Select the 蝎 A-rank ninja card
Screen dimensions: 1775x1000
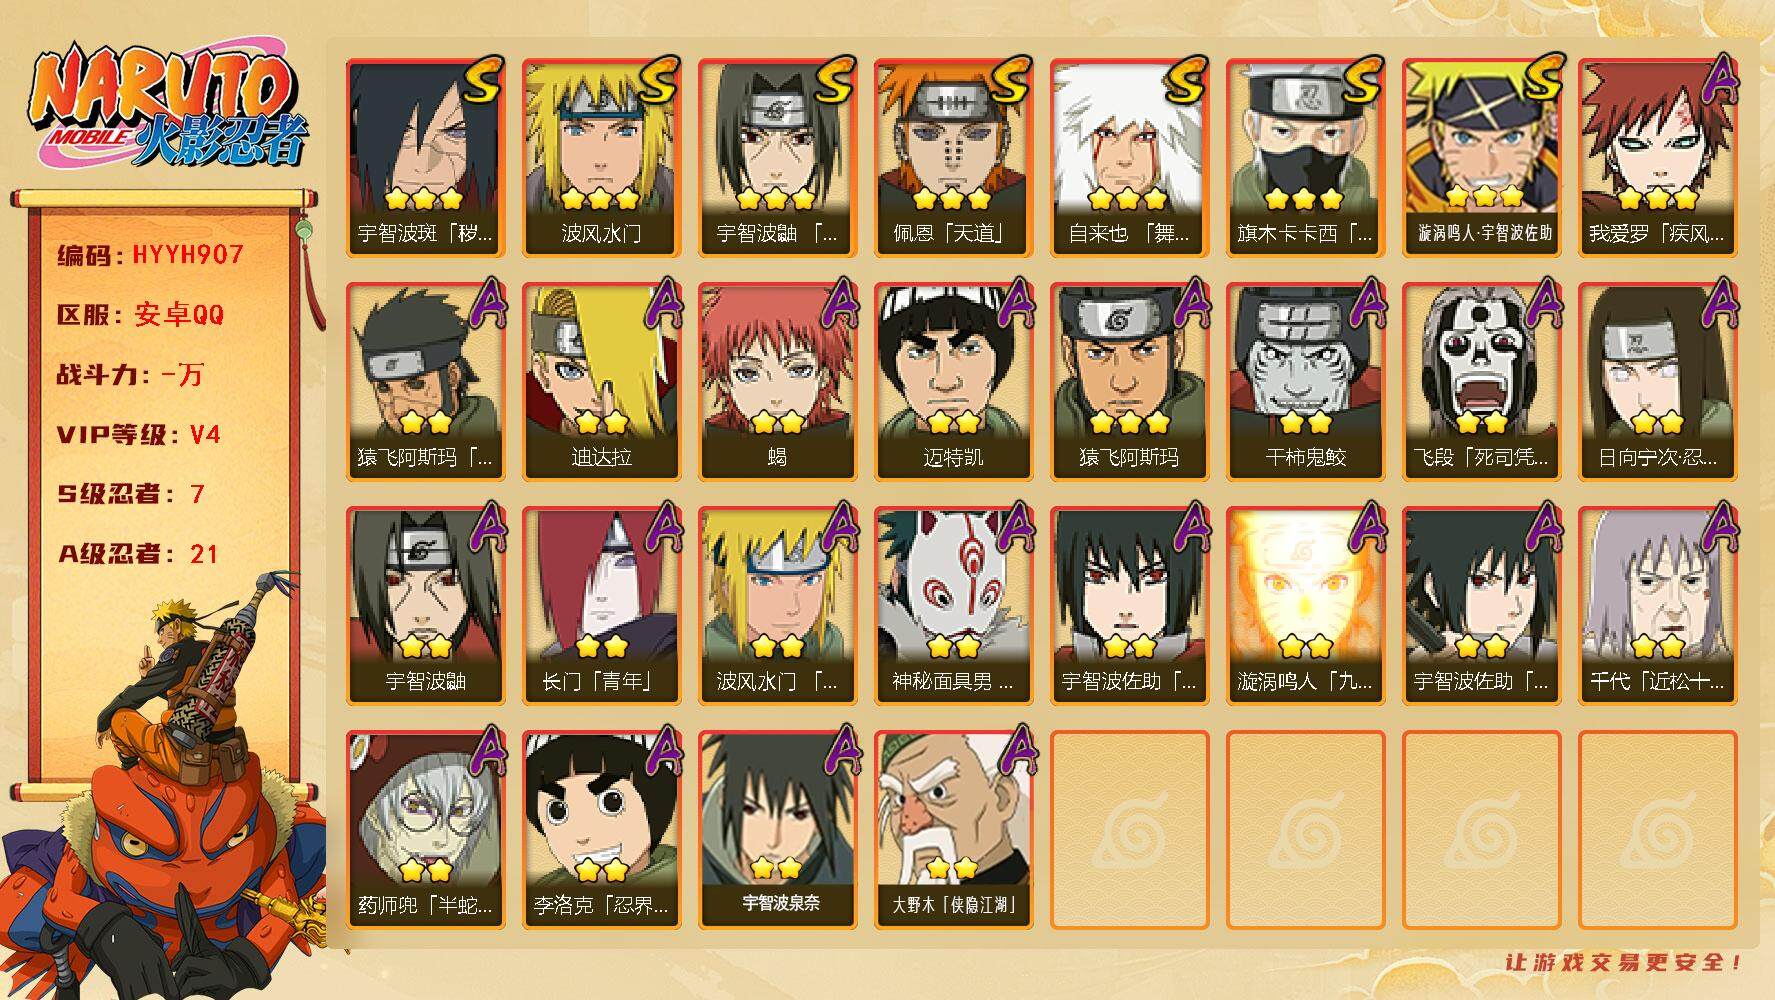(777, 382)
